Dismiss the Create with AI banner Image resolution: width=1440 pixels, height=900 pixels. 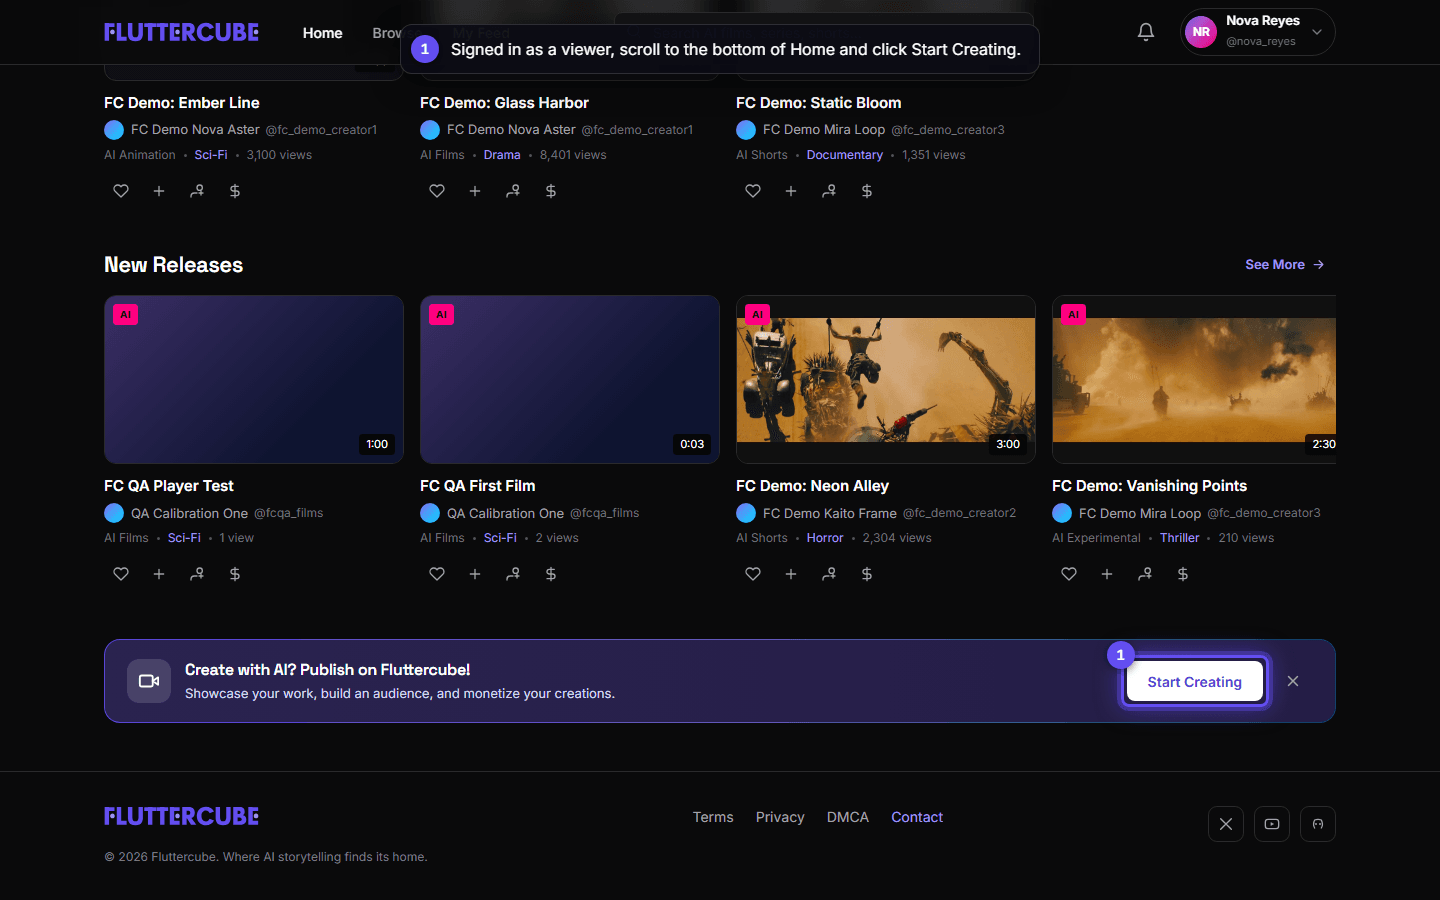point(1293,681)
